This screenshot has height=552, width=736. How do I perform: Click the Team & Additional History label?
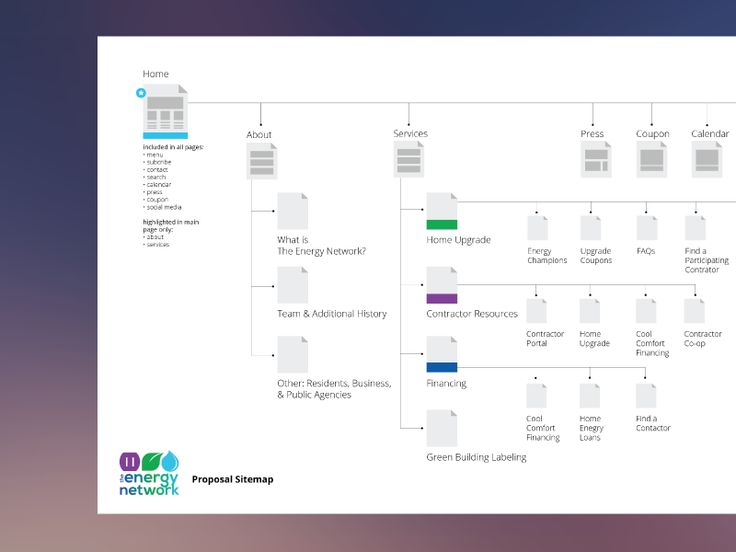click(x=332, y=314)
